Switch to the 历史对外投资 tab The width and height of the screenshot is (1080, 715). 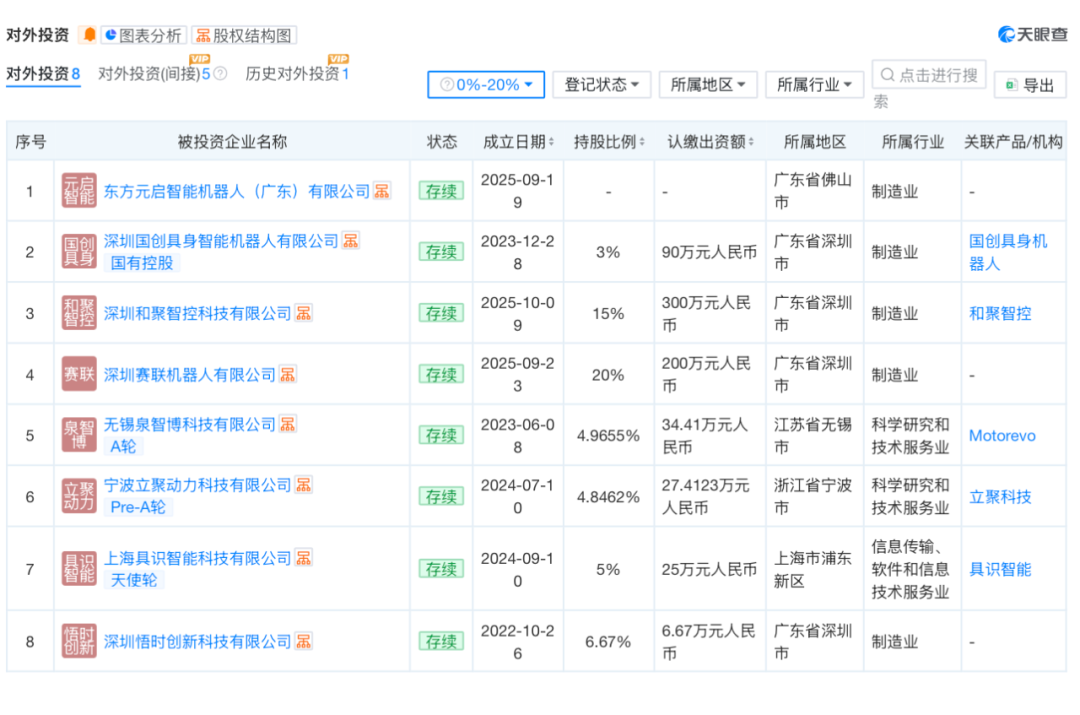click(x=297, y=72)
